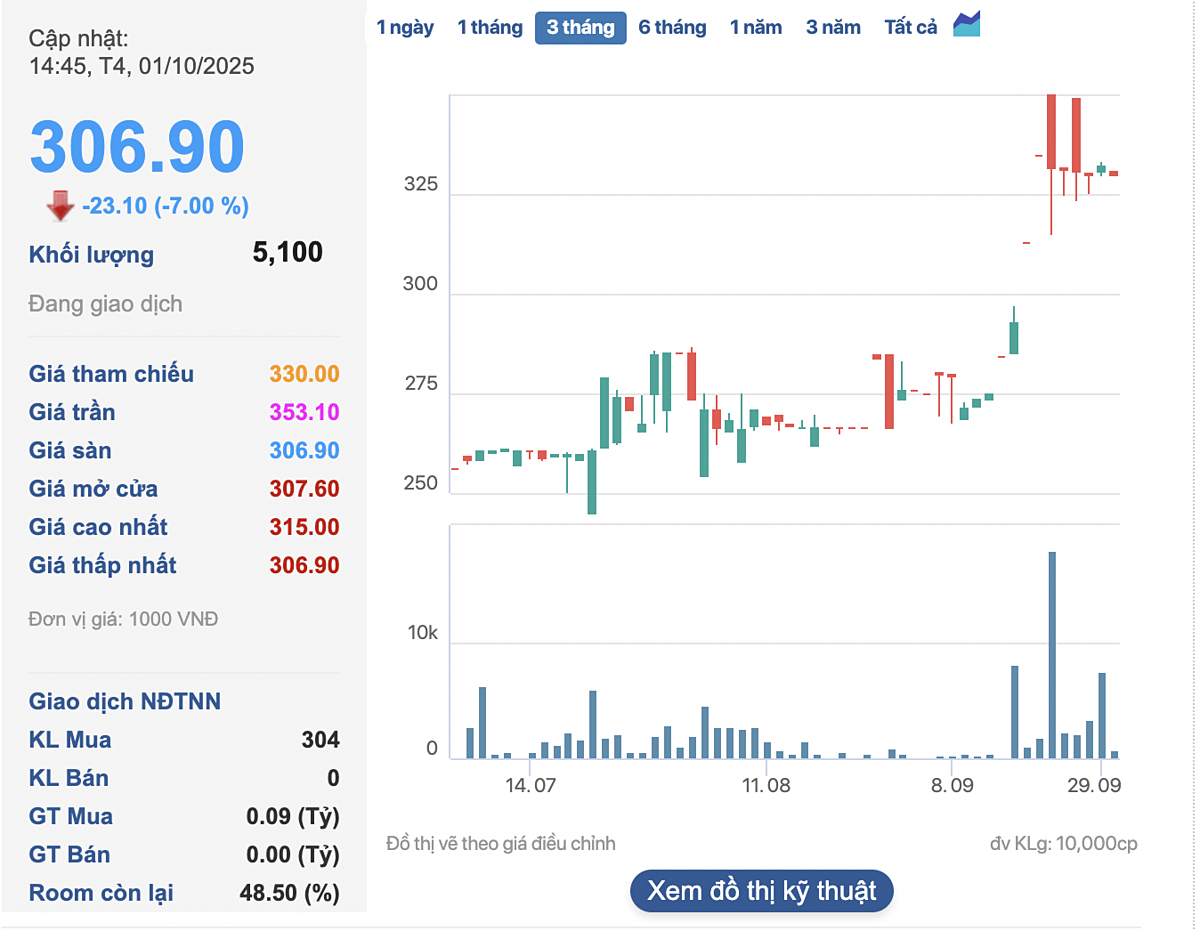Click the Room còn lại 48.50 value
Screen dimensions: 1200x931
pos(289,893)
